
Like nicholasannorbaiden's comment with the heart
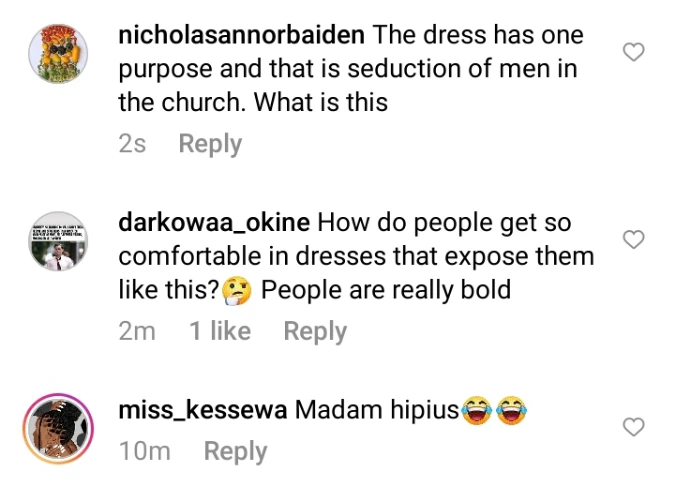coord(633,53)
